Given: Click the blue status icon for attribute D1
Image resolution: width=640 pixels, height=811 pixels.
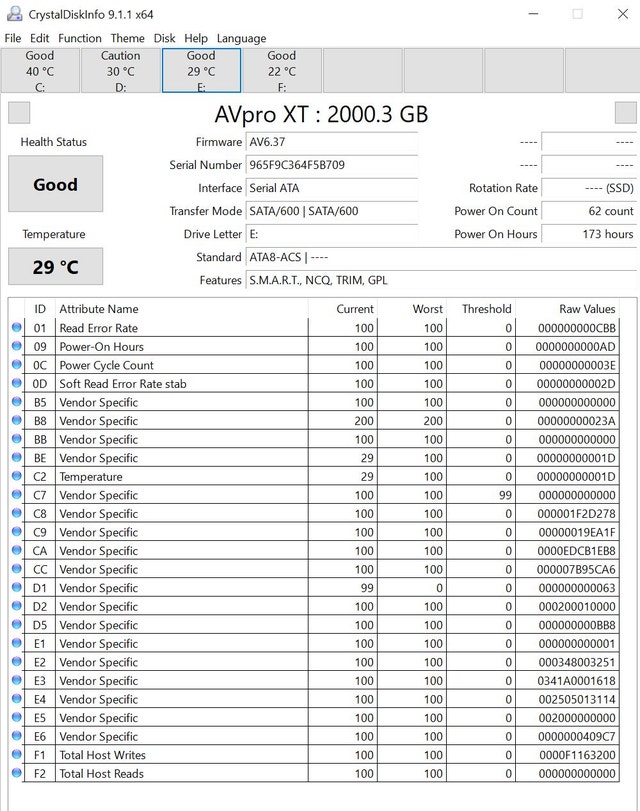Looking at the screenshot, I should click(17, 588).
